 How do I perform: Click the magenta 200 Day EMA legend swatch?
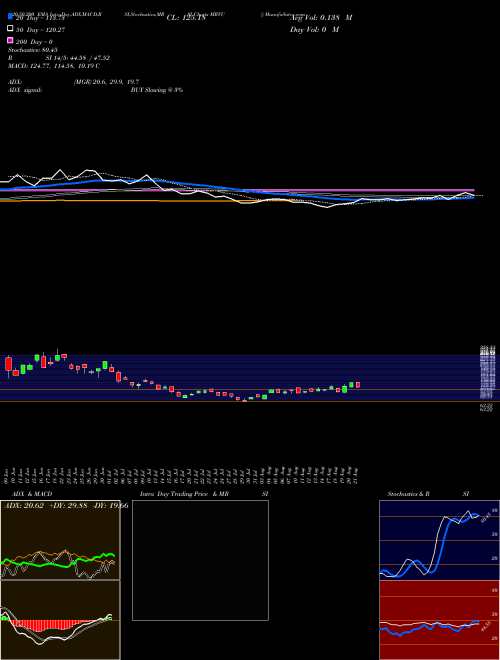10,40
